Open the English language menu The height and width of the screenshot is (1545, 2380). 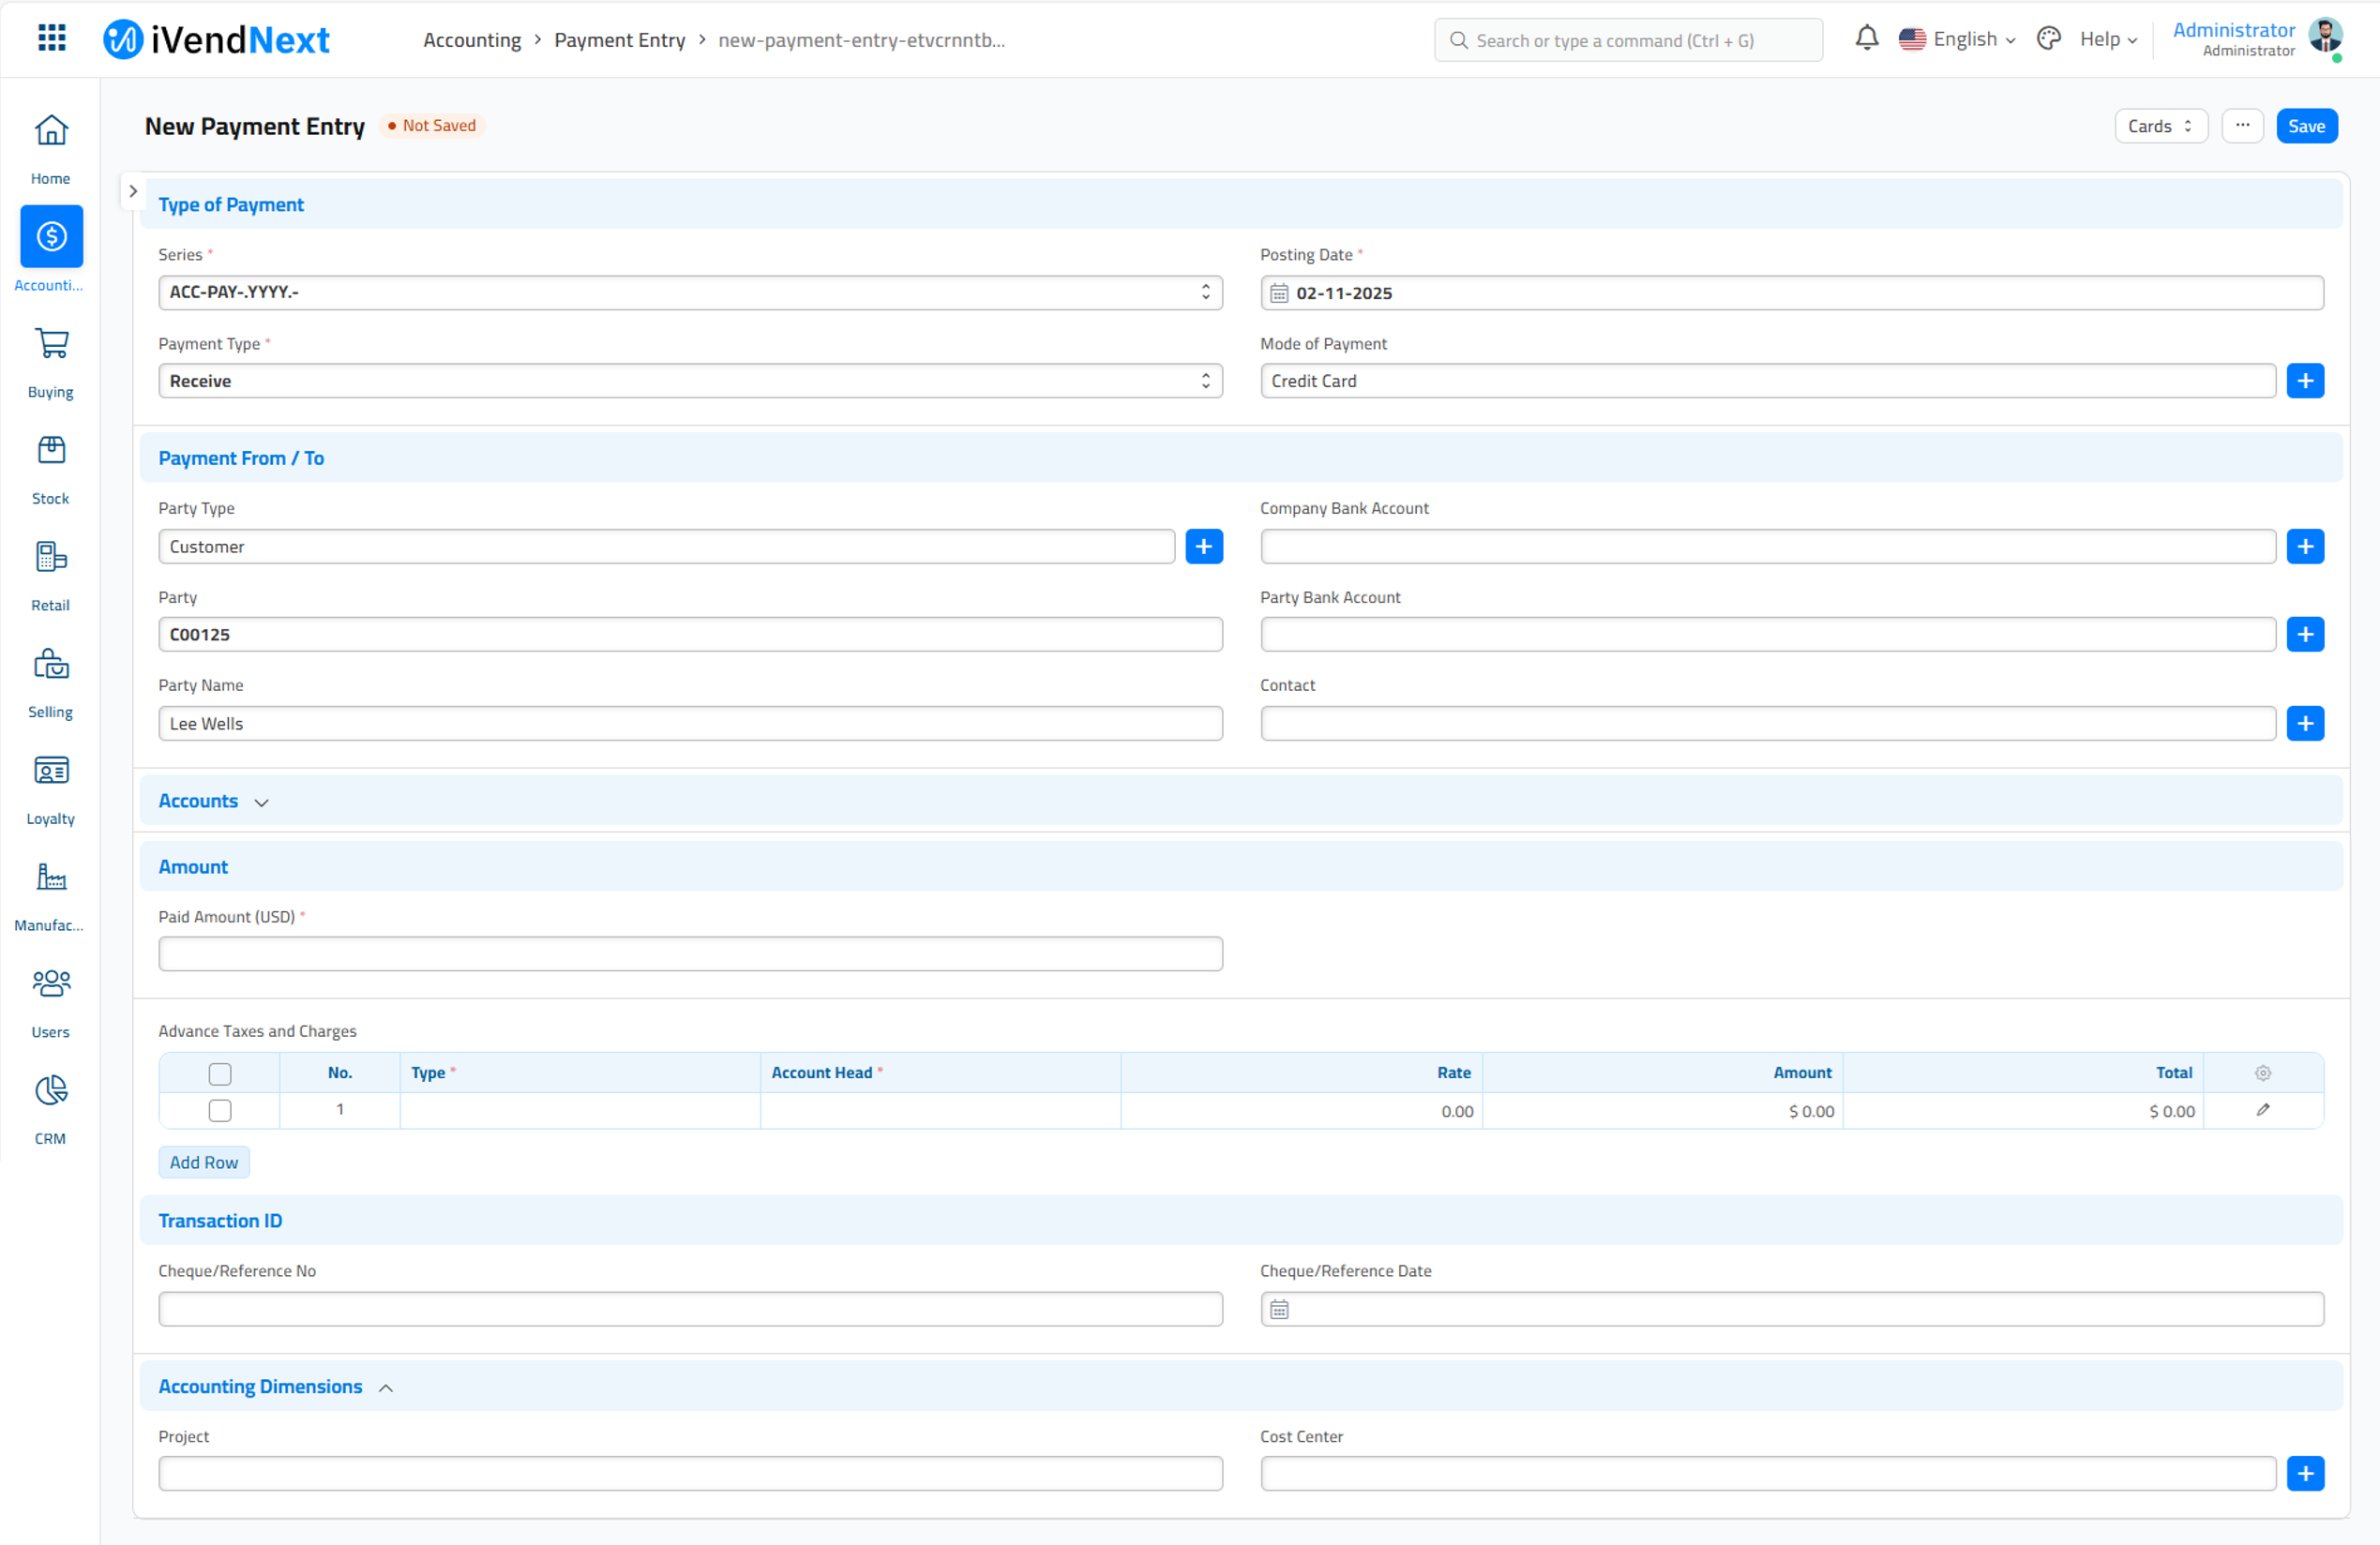(1957, 39)
